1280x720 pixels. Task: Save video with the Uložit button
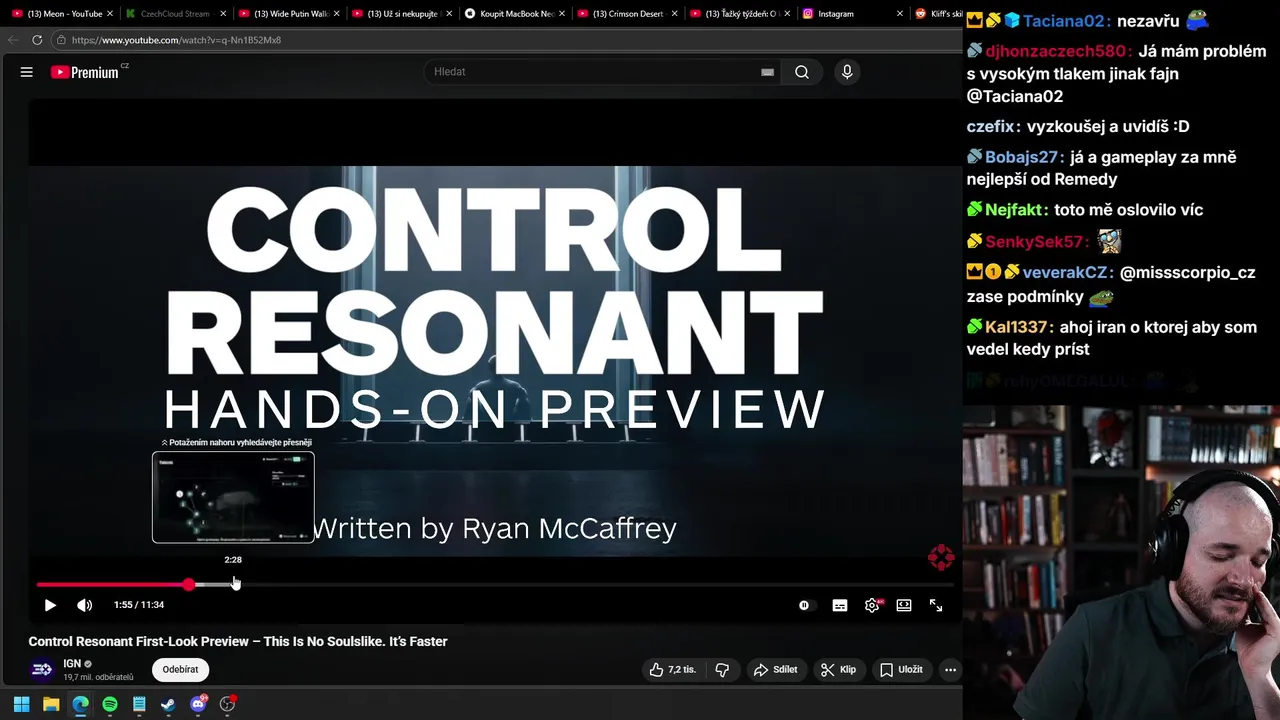901,670
